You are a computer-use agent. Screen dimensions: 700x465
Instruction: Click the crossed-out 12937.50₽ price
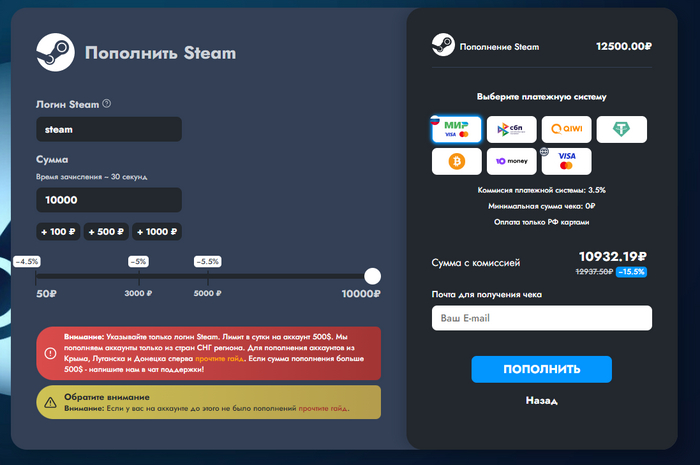point(594,272)
